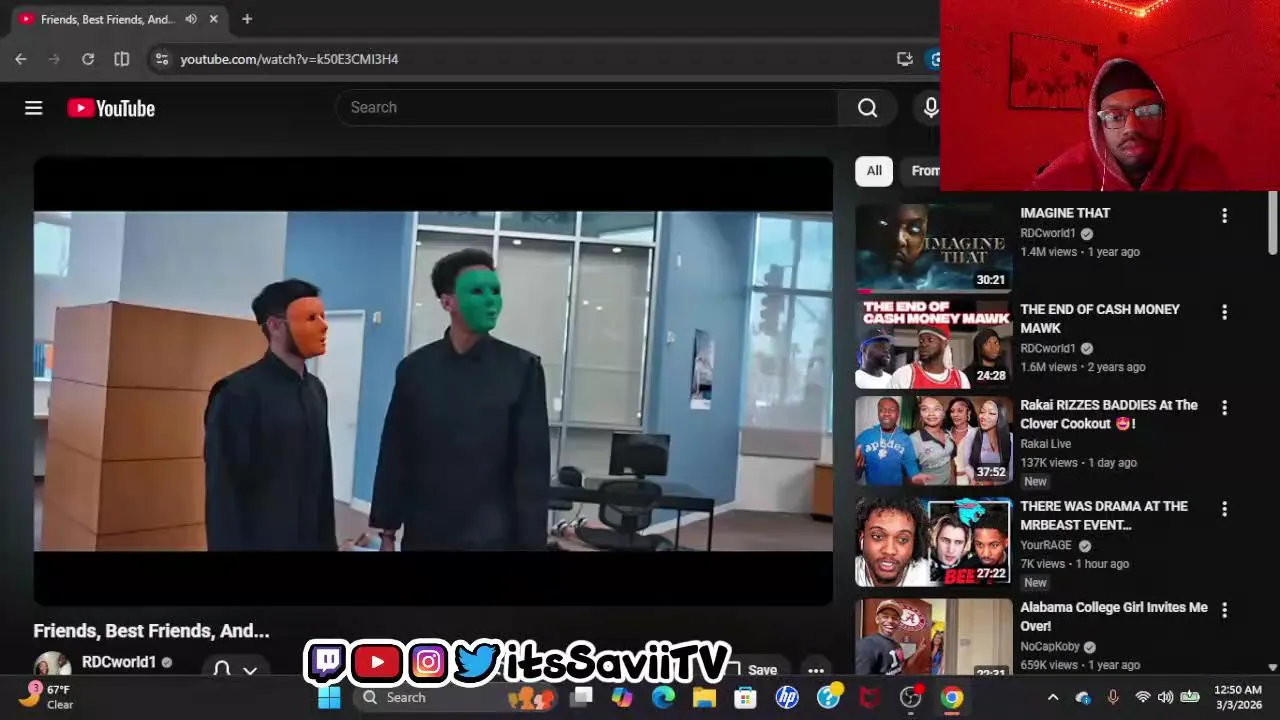Open the Rakai Live channel name
The height and width of the screenshot is (720, 1280).
click(1045, 444)
